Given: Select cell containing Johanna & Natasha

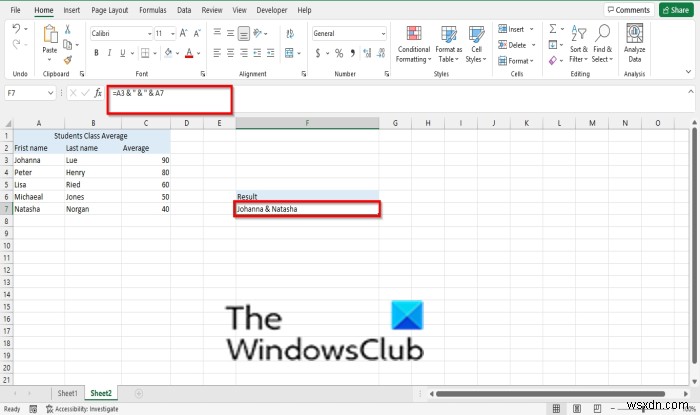Looking at the screenshot, I should (x=307, y=209).
